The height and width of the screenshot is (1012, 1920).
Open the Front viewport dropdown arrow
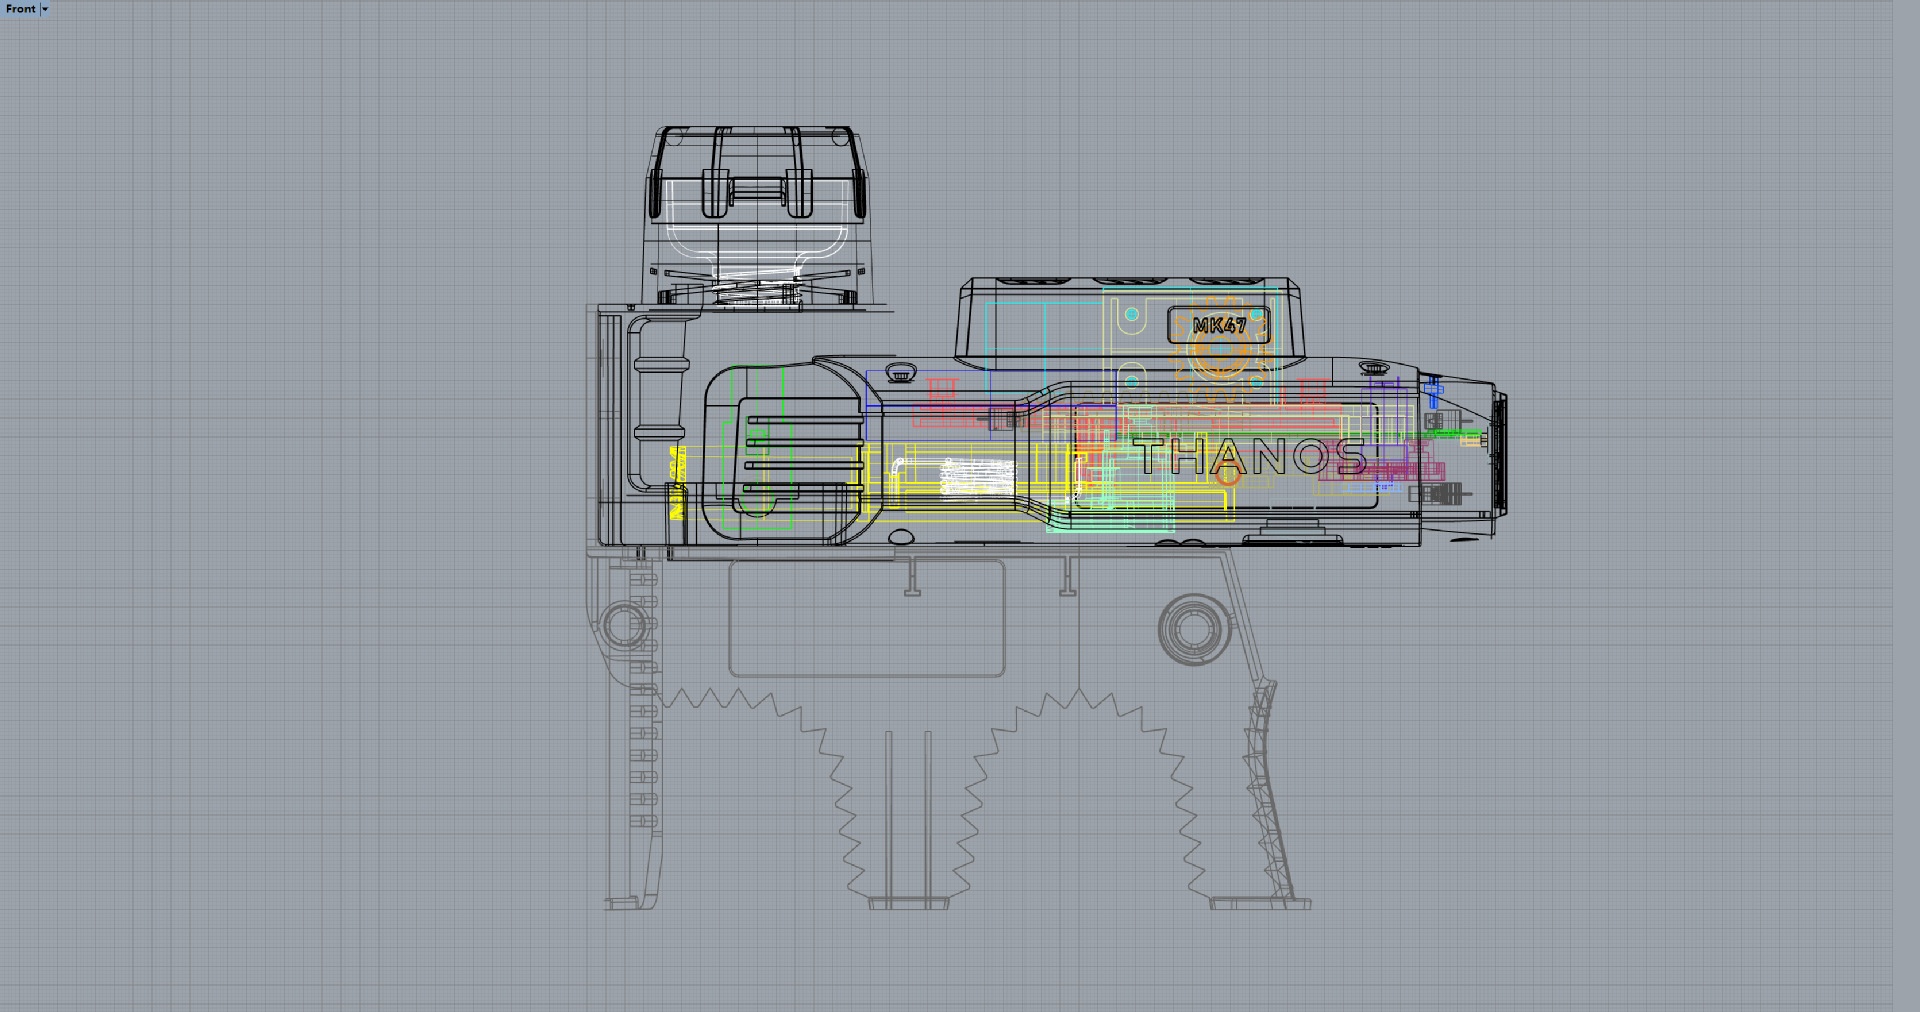(45, 9)
